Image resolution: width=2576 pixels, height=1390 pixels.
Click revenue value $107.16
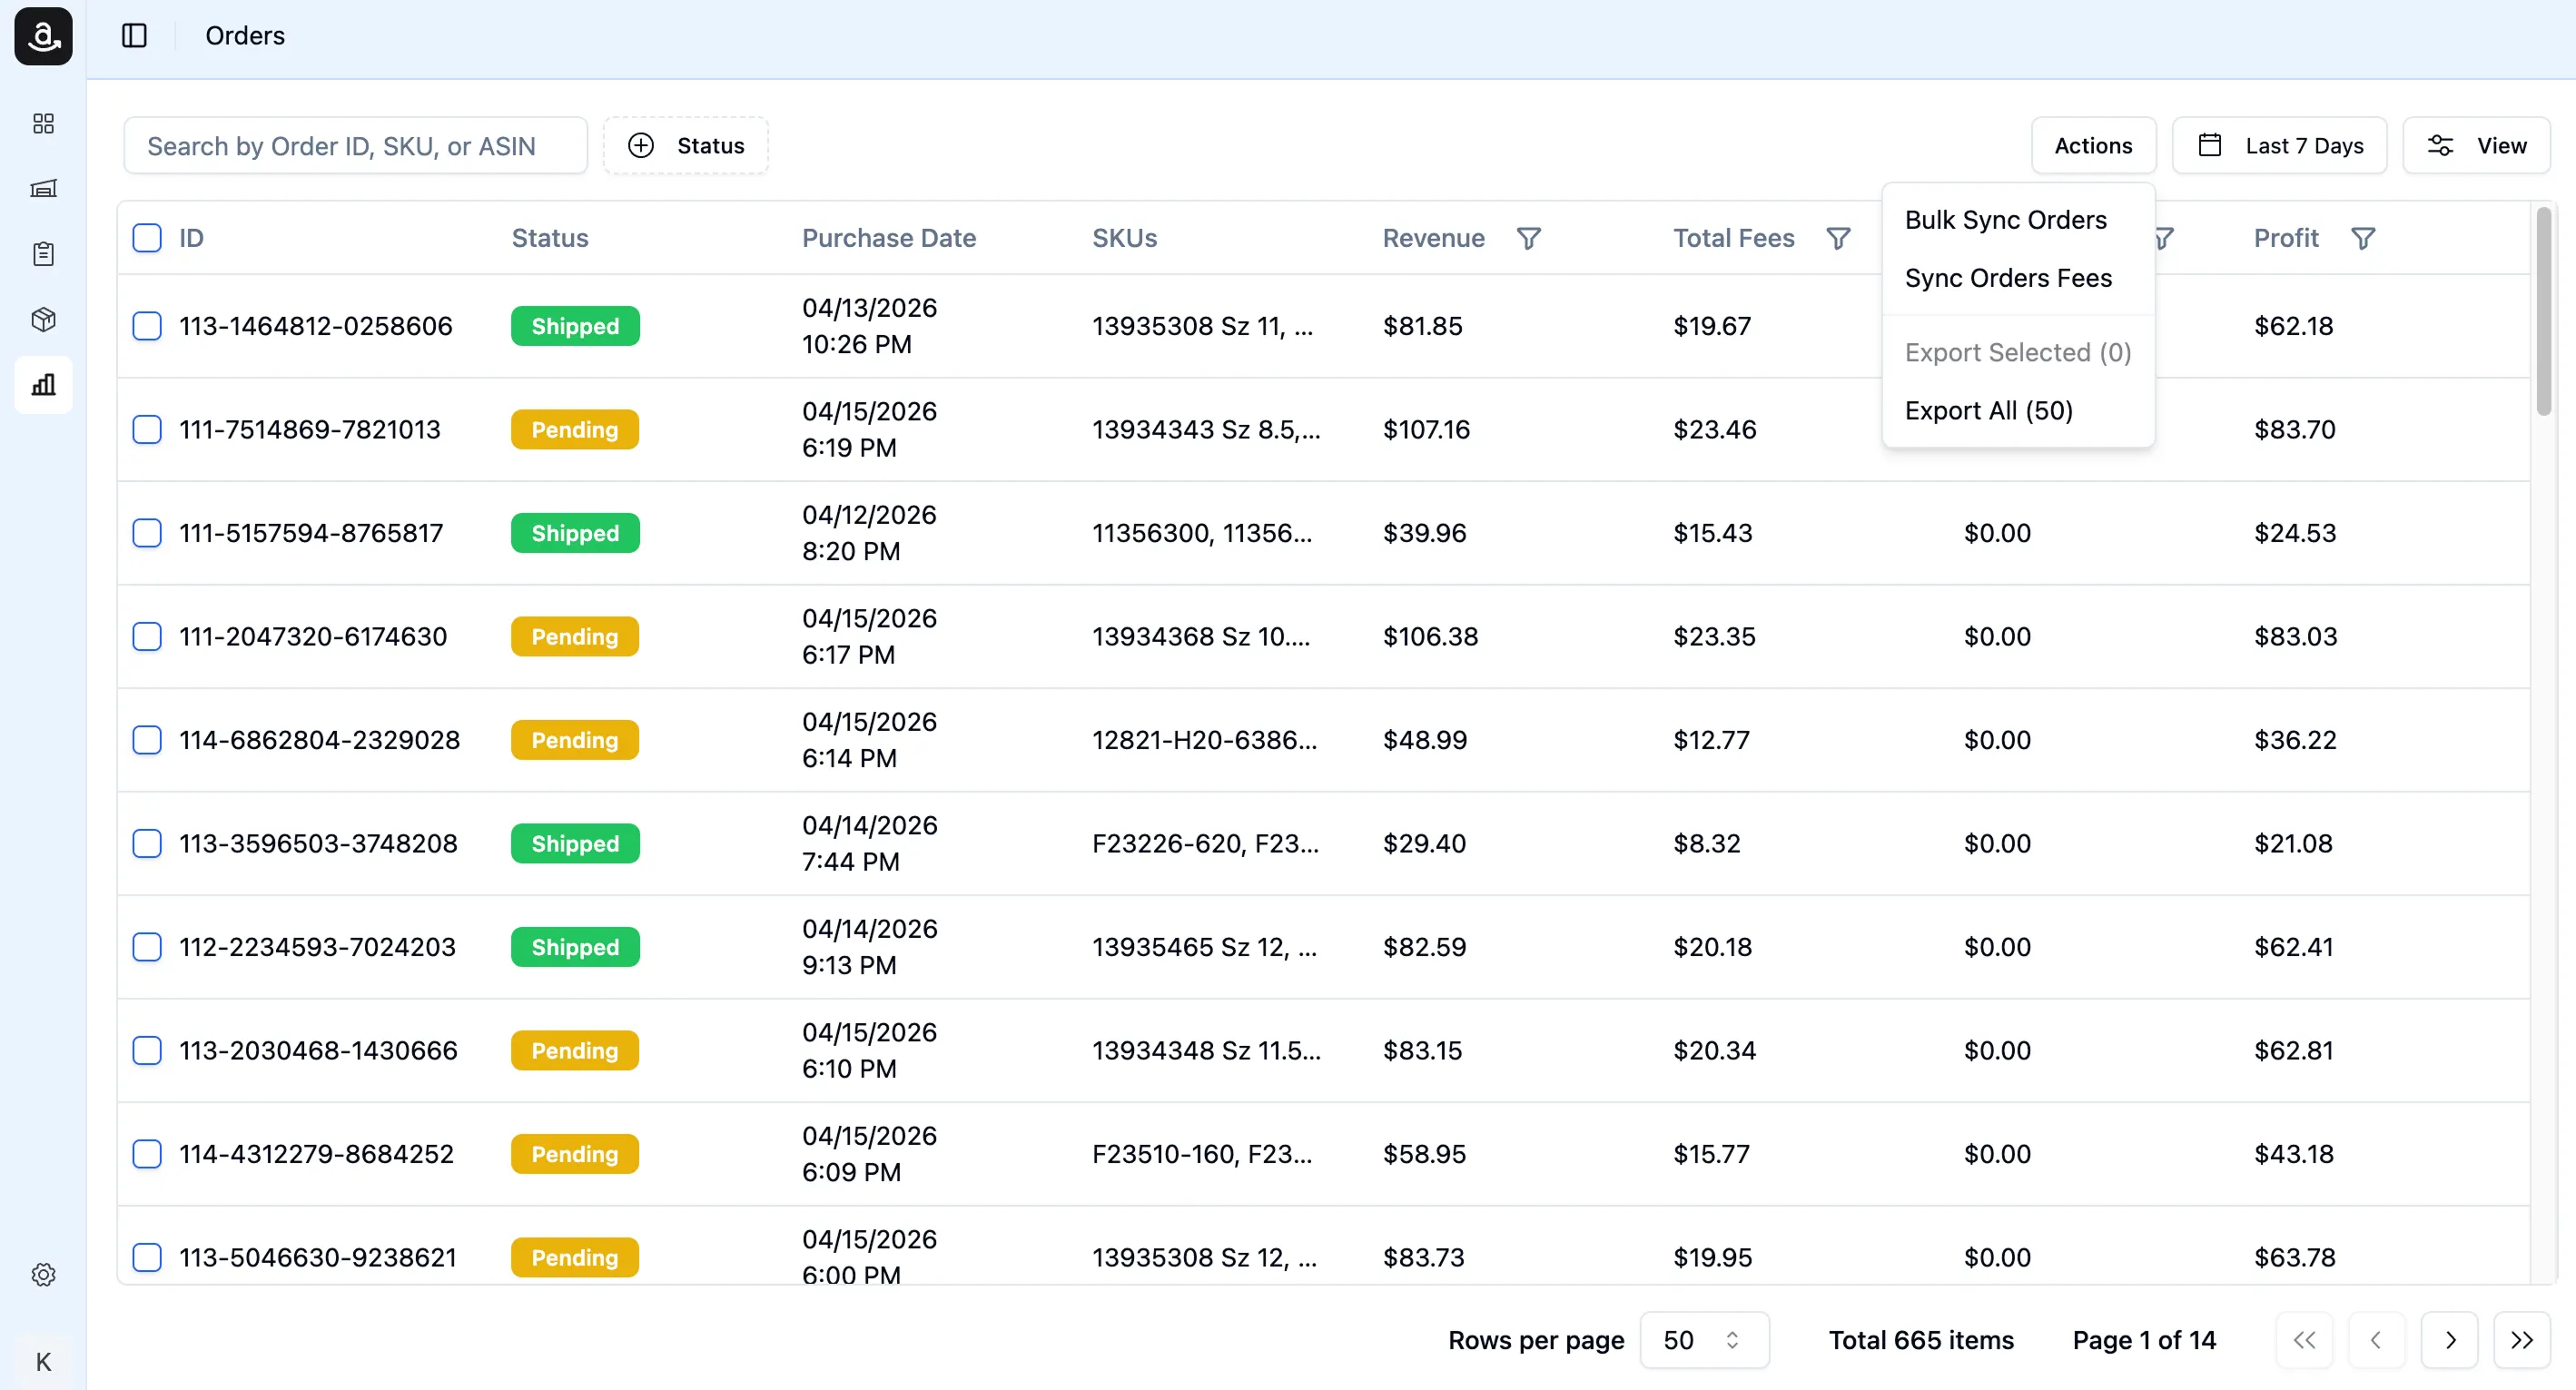coord(1426,429)
